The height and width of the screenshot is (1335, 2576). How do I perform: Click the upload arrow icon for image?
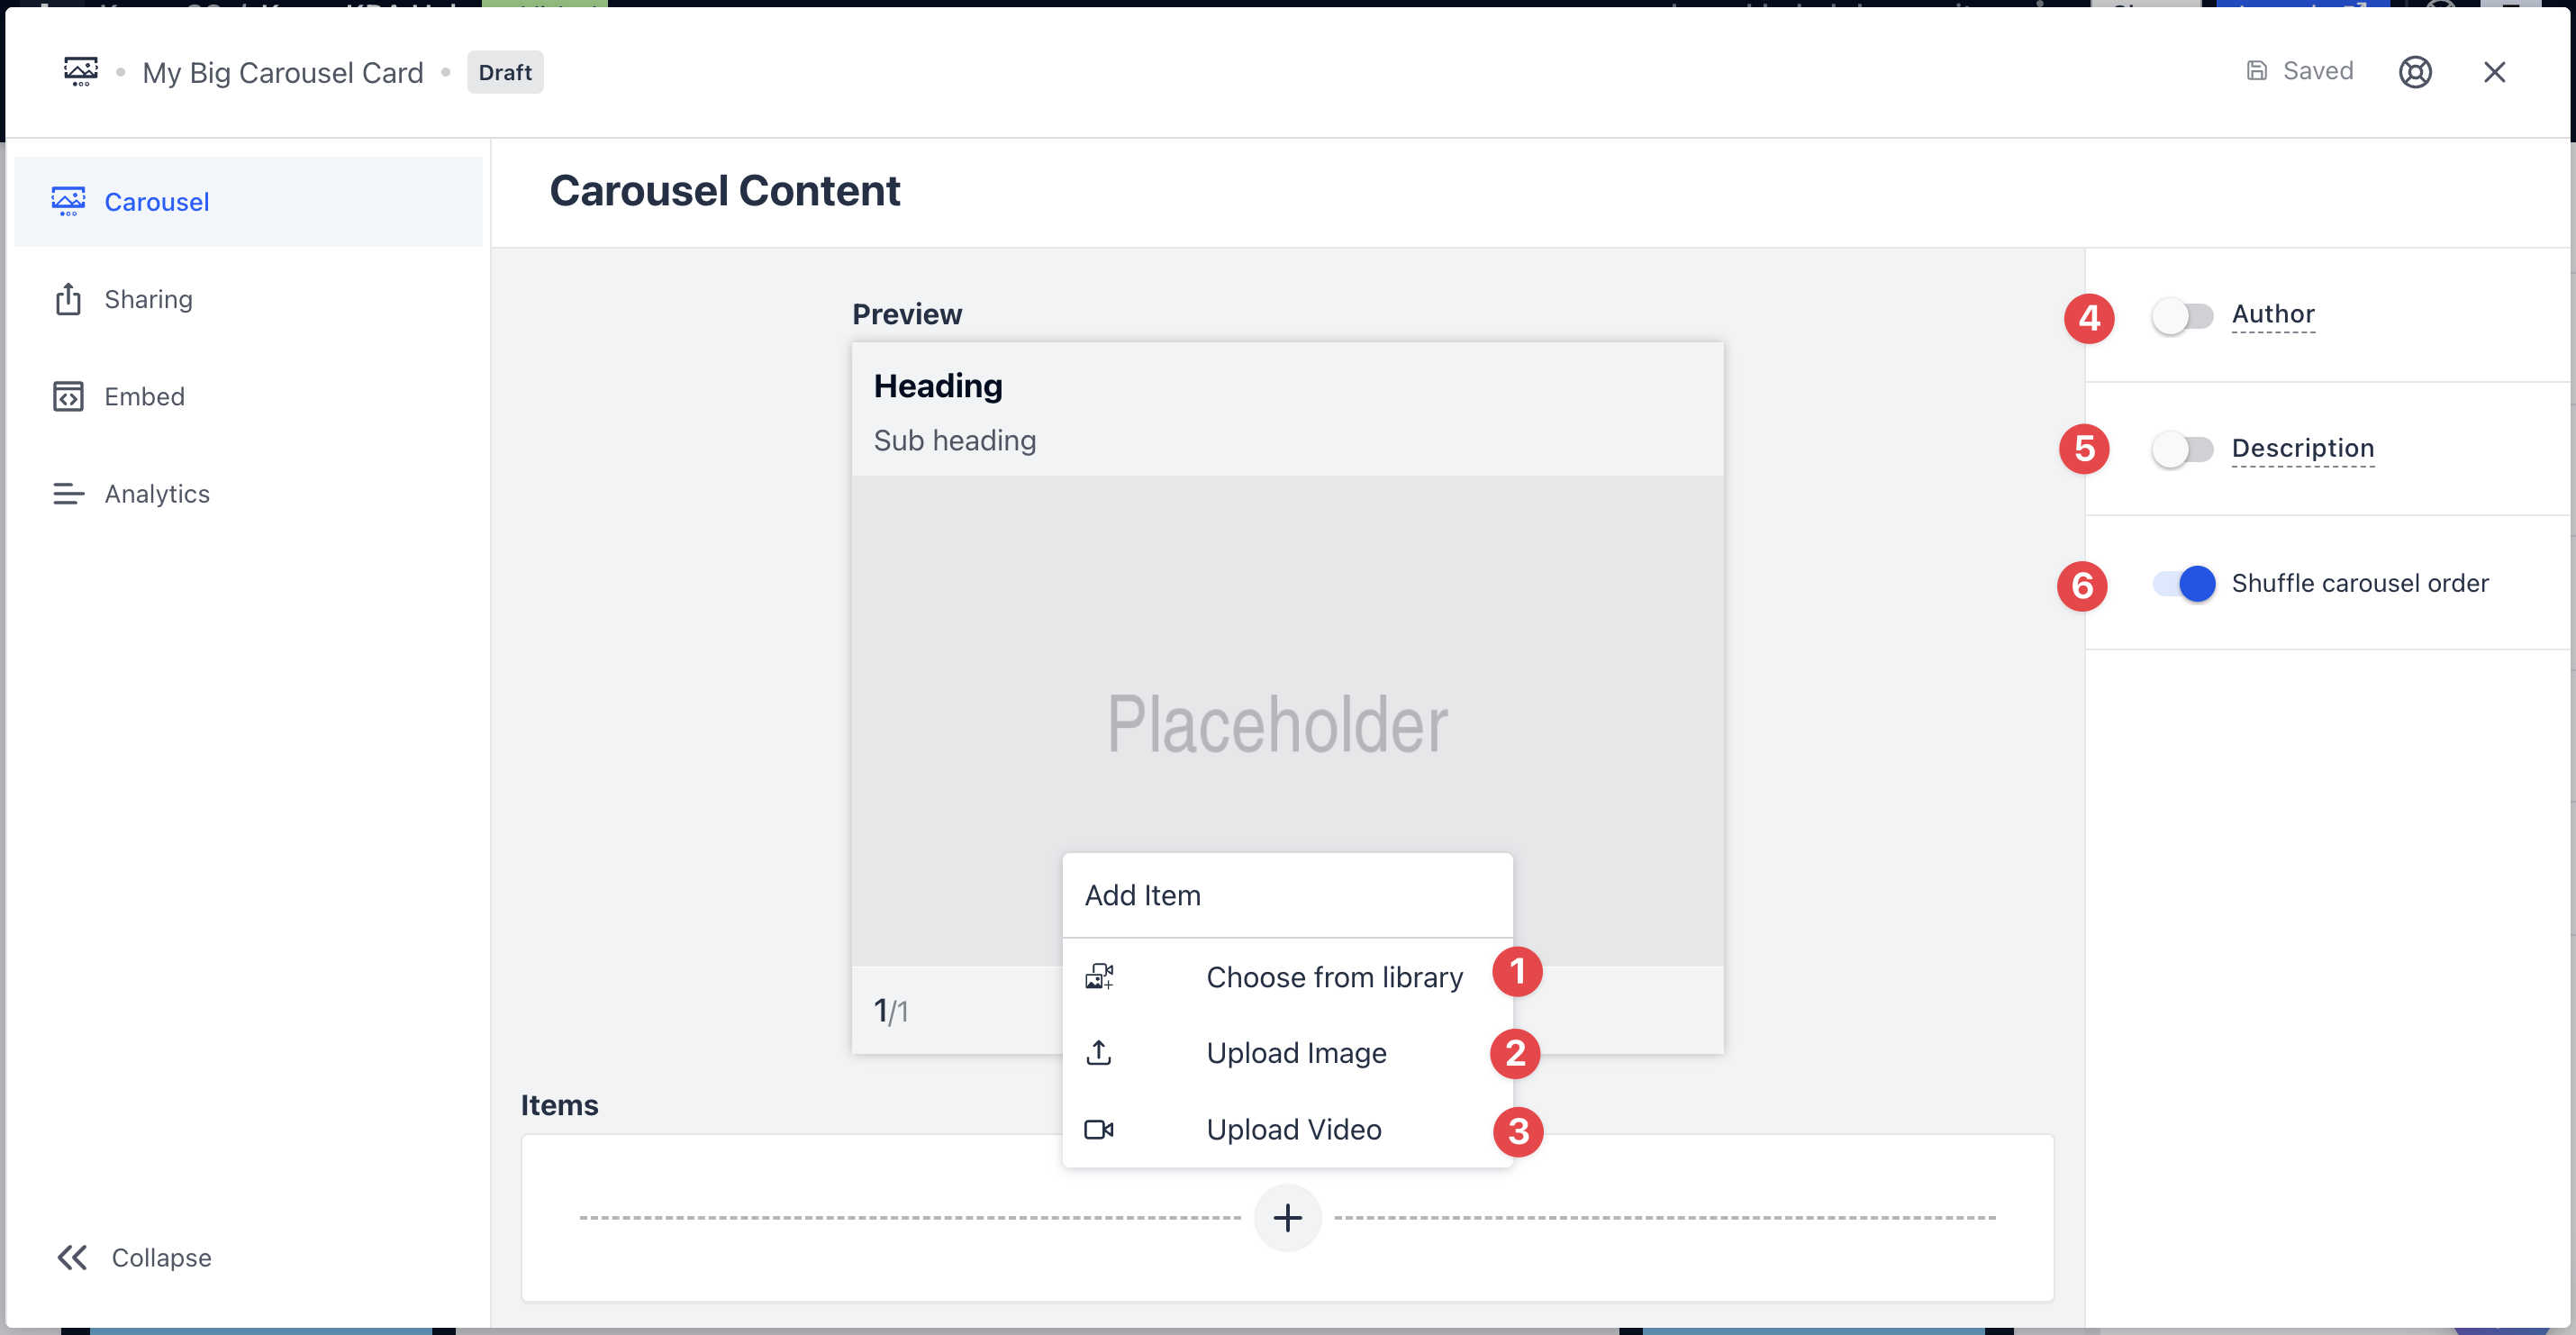(1098, 1052)
